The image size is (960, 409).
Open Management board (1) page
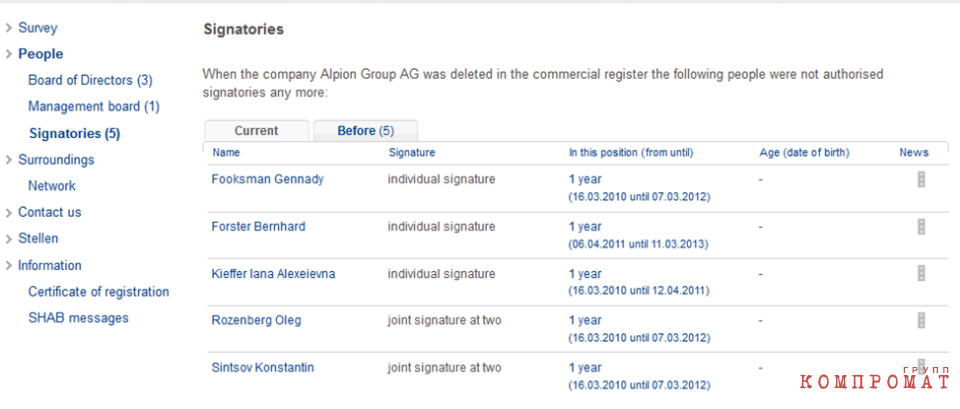click(x=94, y=107)
